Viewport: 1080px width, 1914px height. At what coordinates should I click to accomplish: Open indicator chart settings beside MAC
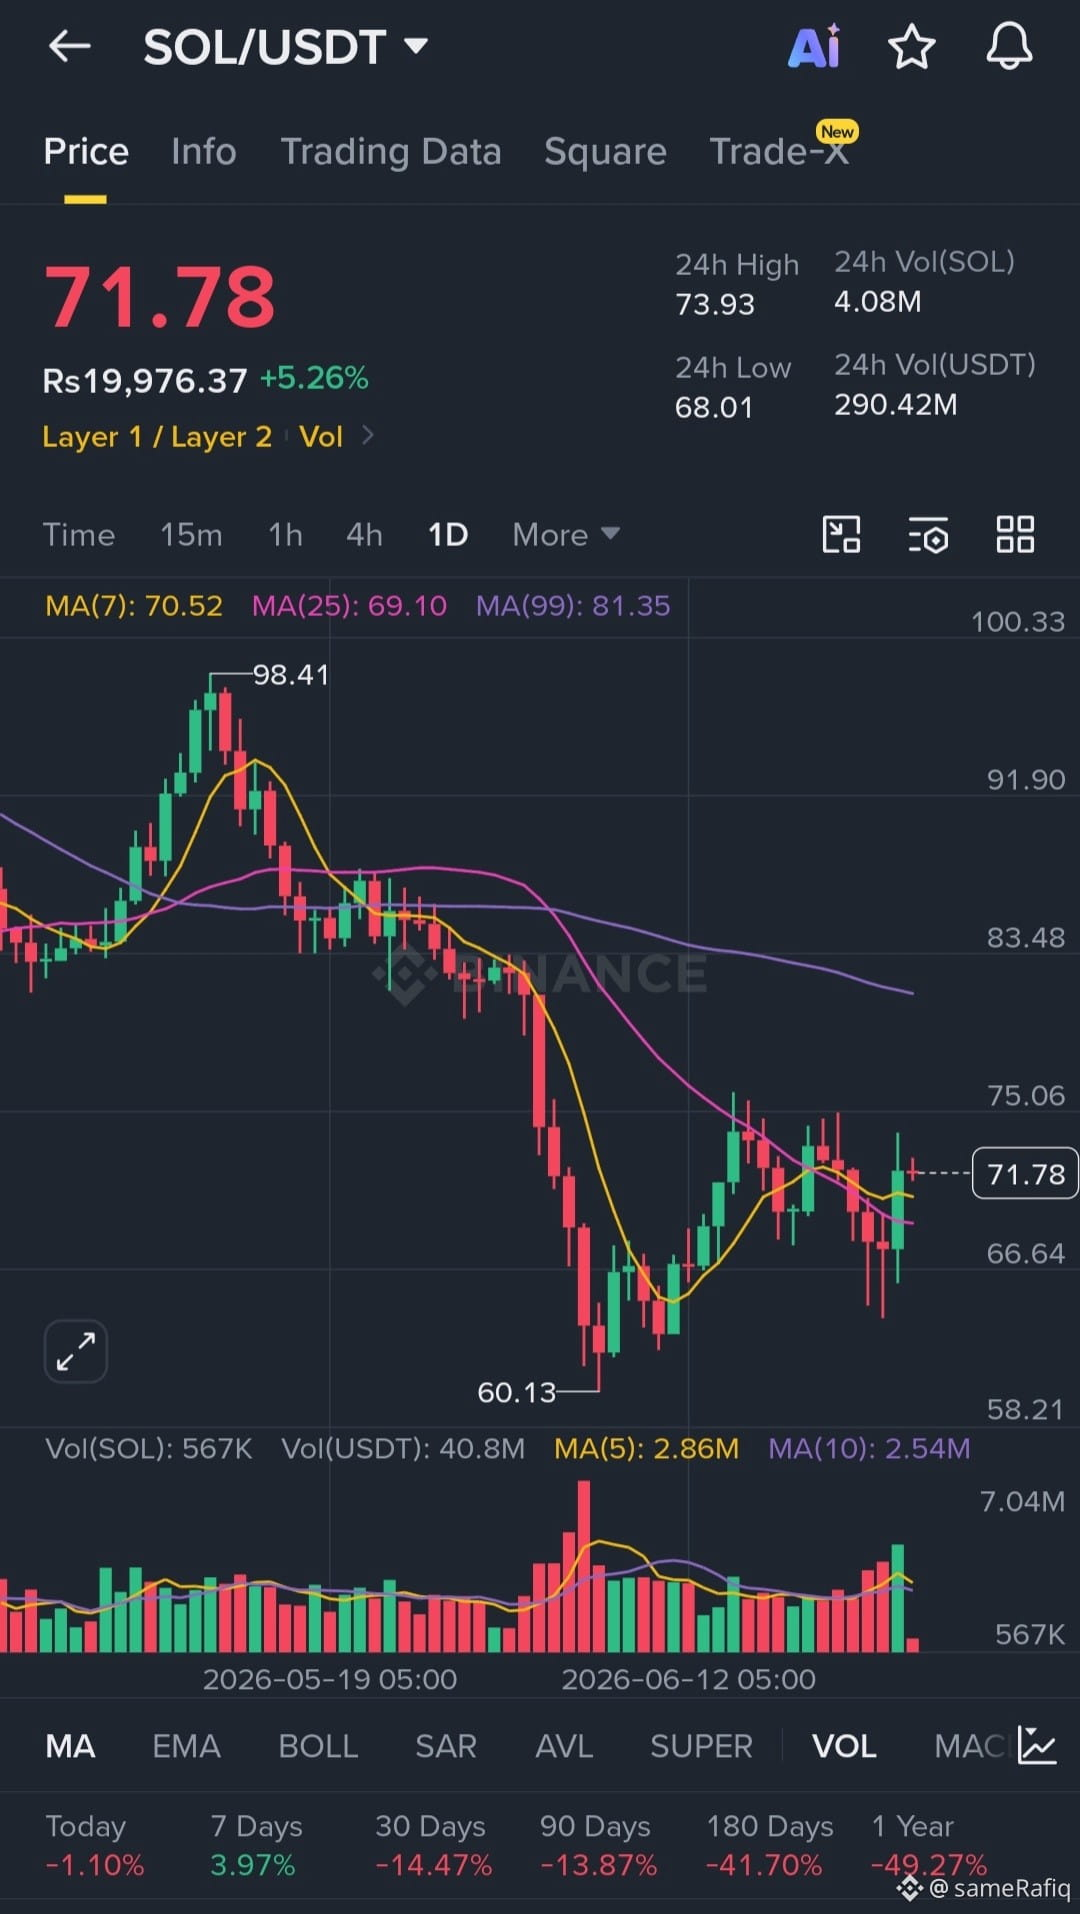pyautogui.click(x=1037, y=1745)
